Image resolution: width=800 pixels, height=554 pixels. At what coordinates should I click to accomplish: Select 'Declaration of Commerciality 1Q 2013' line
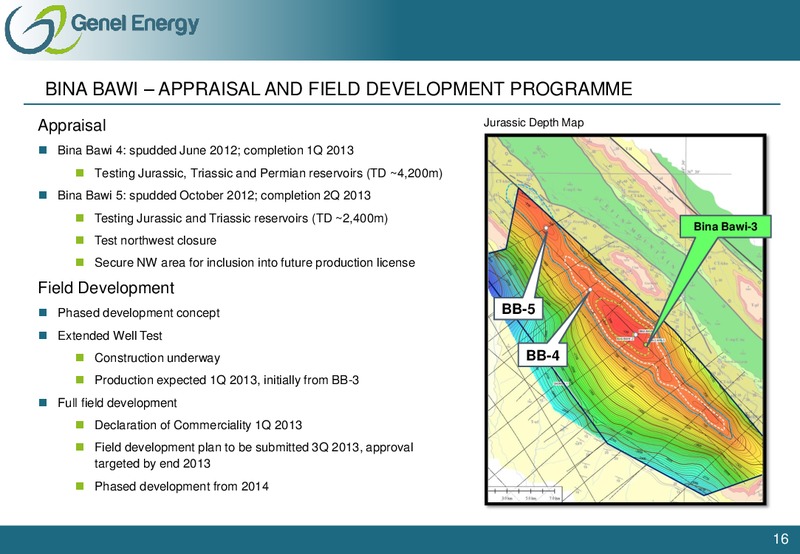click(198, 425)
